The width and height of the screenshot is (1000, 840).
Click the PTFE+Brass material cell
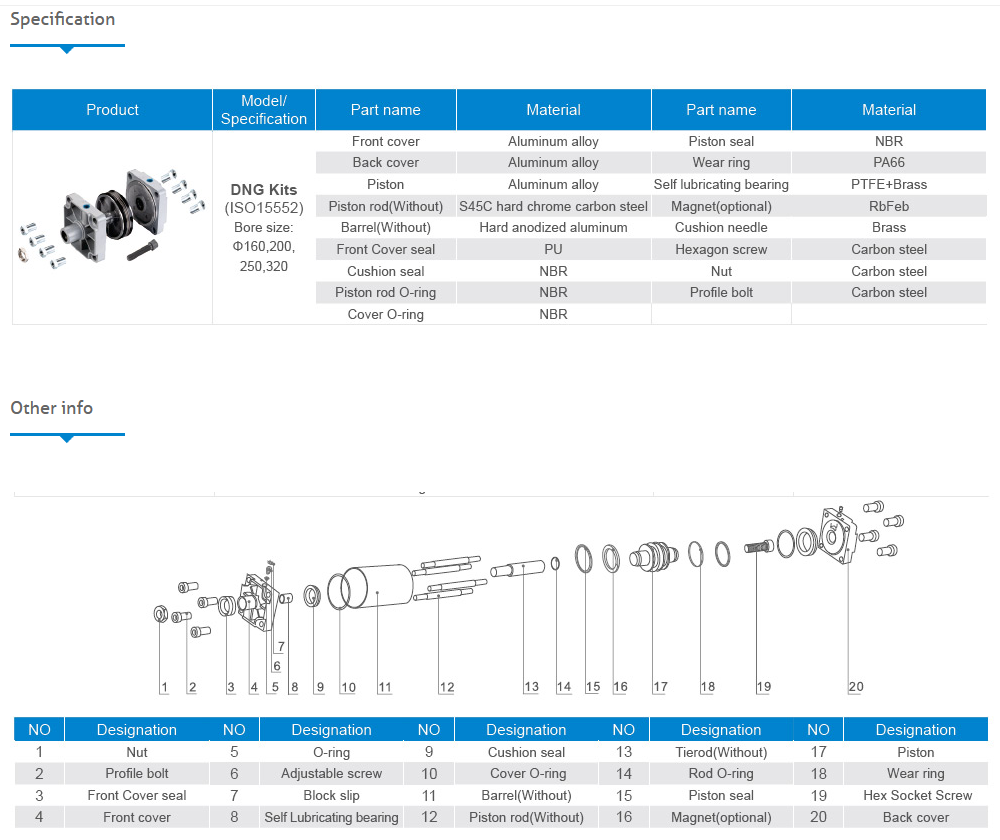889,184
